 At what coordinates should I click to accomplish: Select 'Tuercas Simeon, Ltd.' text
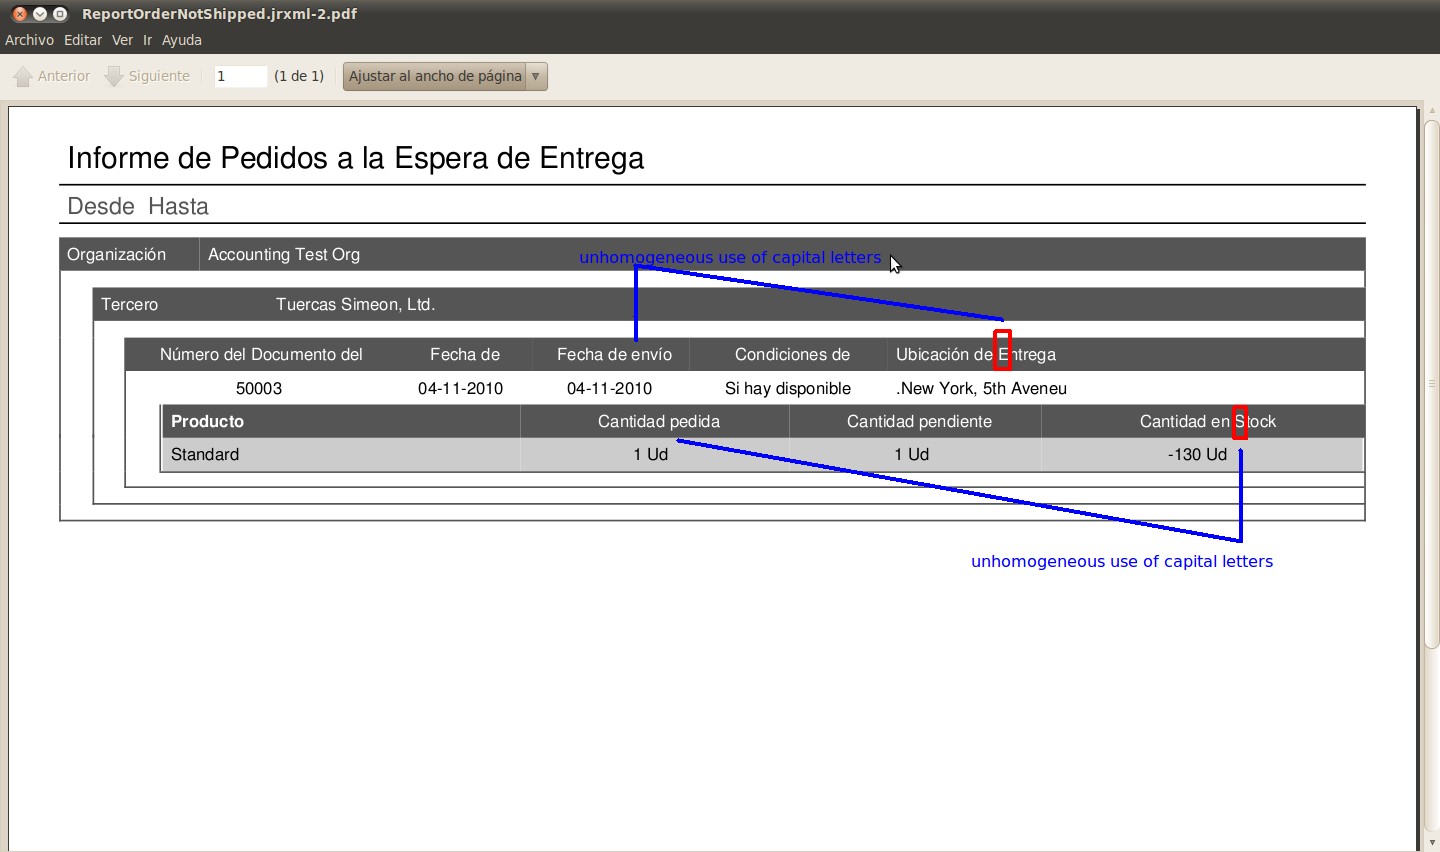coord(356,304)
